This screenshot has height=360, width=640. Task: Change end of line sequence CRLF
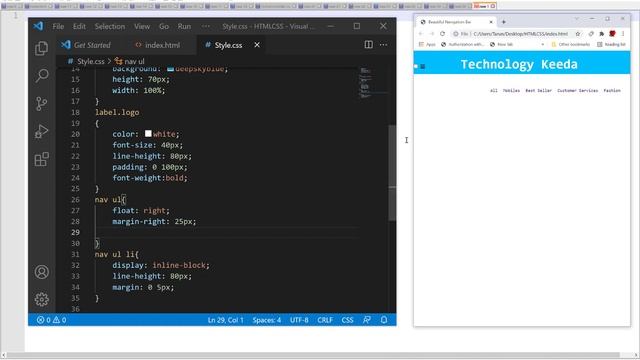[x=325, y=320]
